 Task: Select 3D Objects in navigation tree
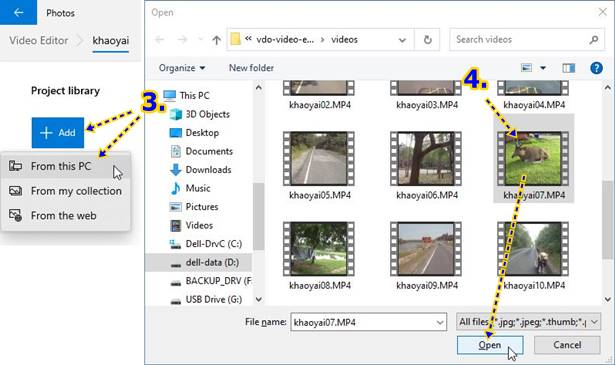point(207,114)
